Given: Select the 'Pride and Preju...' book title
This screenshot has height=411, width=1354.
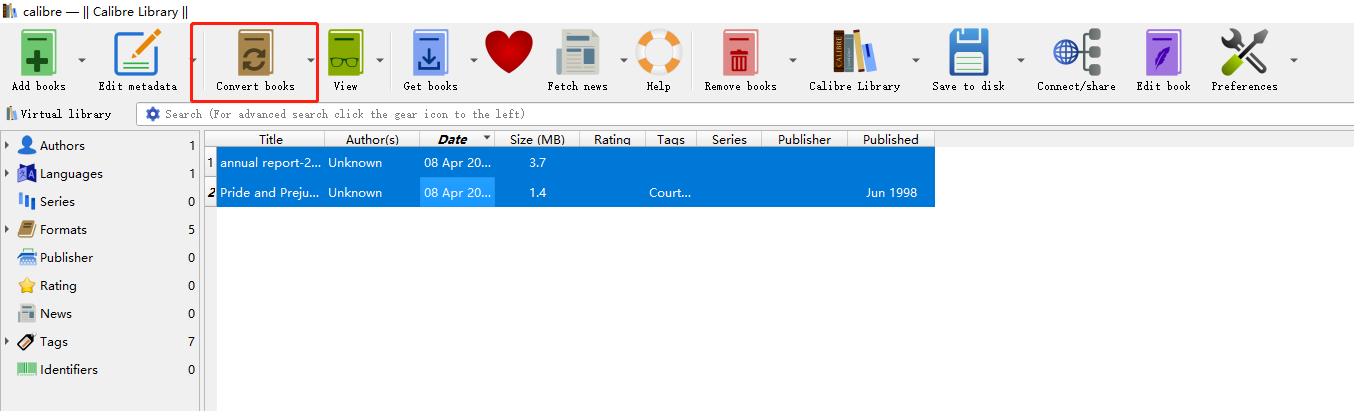Looking at the screenshot, I should click(x=271, y=192).
